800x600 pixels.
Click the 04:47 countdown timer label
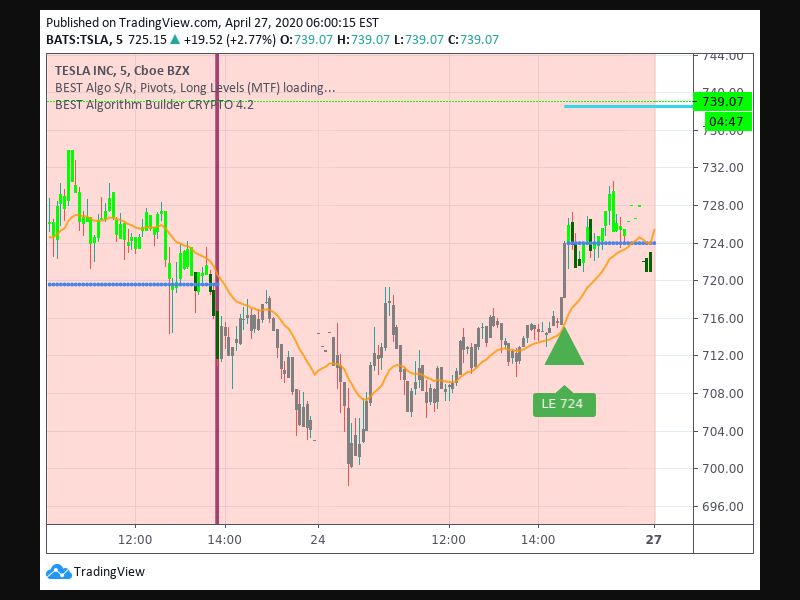(x=726, y=121)
